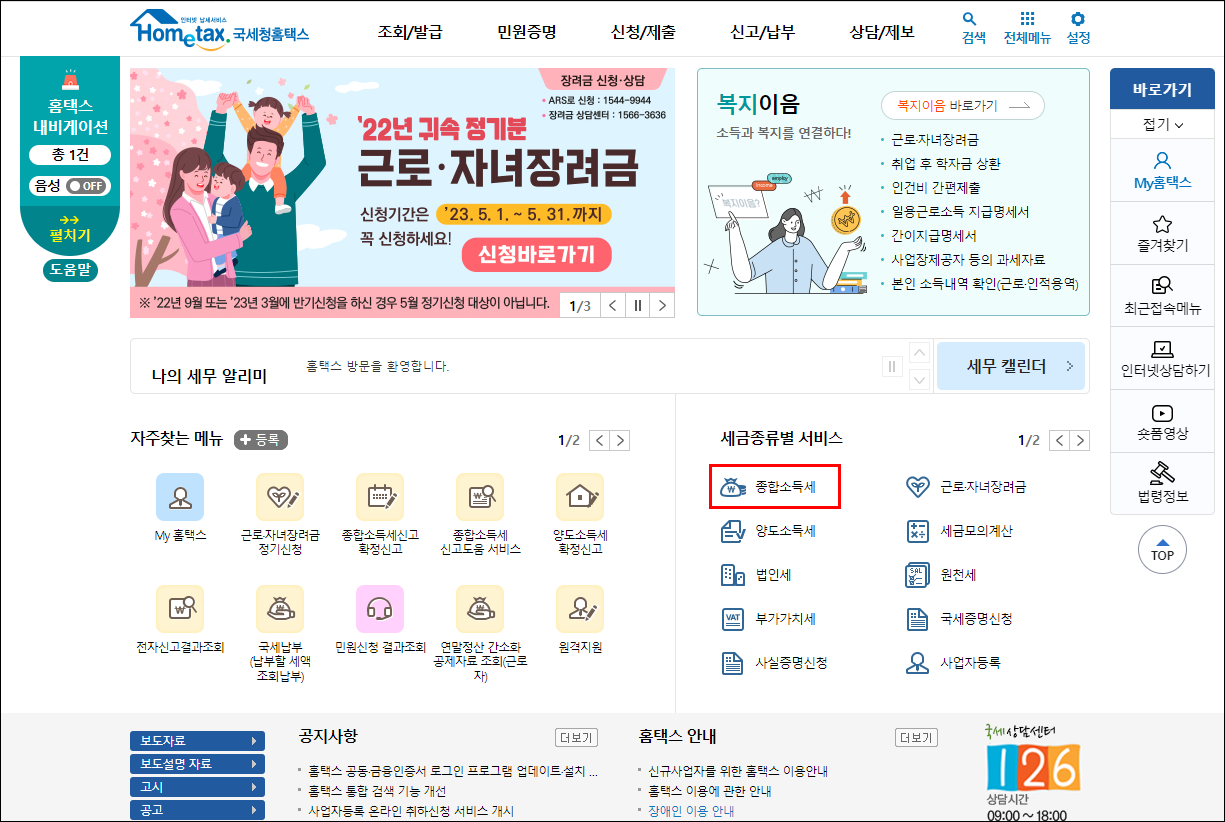Image resolution: width=1225 pixels, height=822 pixels.
Task: Open the 세무 캘린더 button
Action: point(1010,366)
